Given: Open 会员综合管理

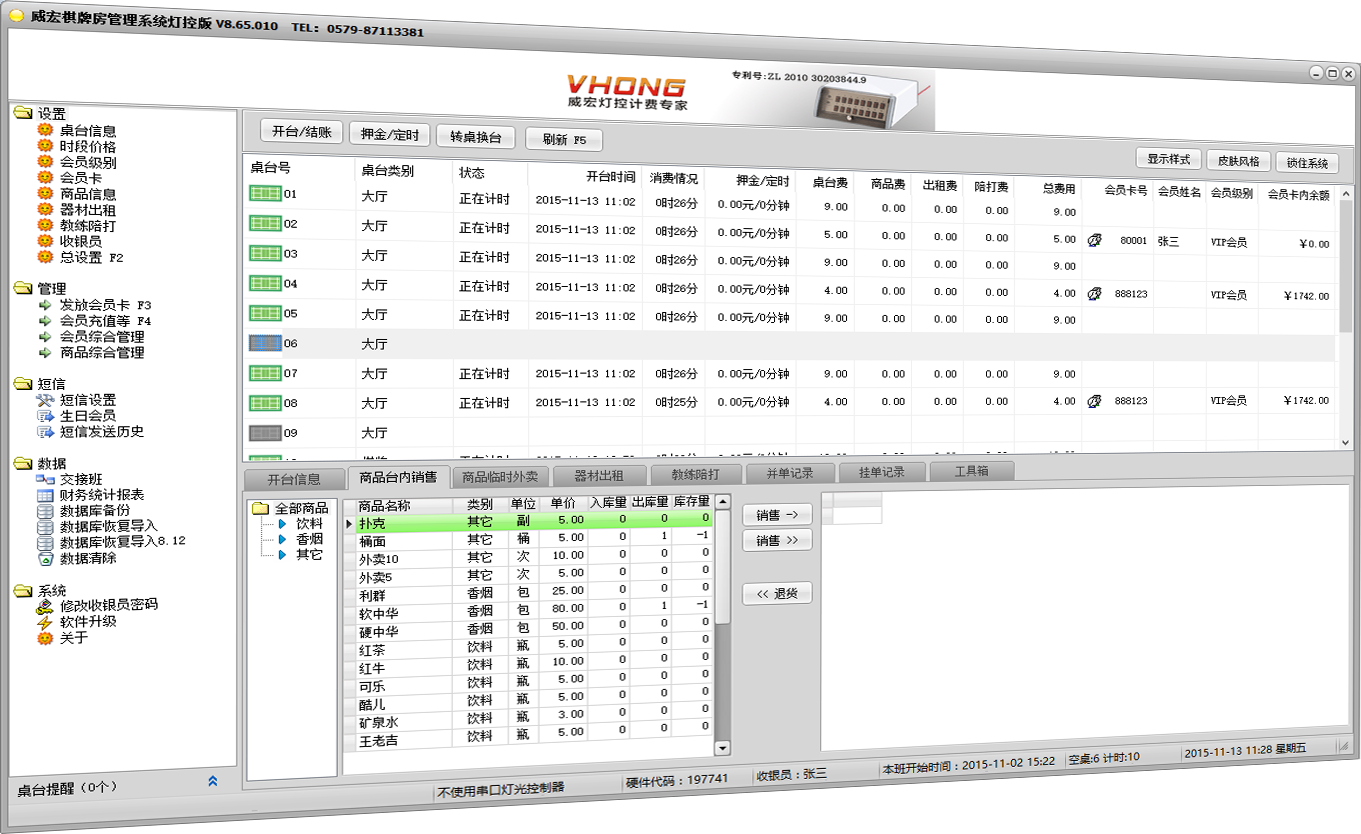Looking at the screenshot, I should point(102,337).
